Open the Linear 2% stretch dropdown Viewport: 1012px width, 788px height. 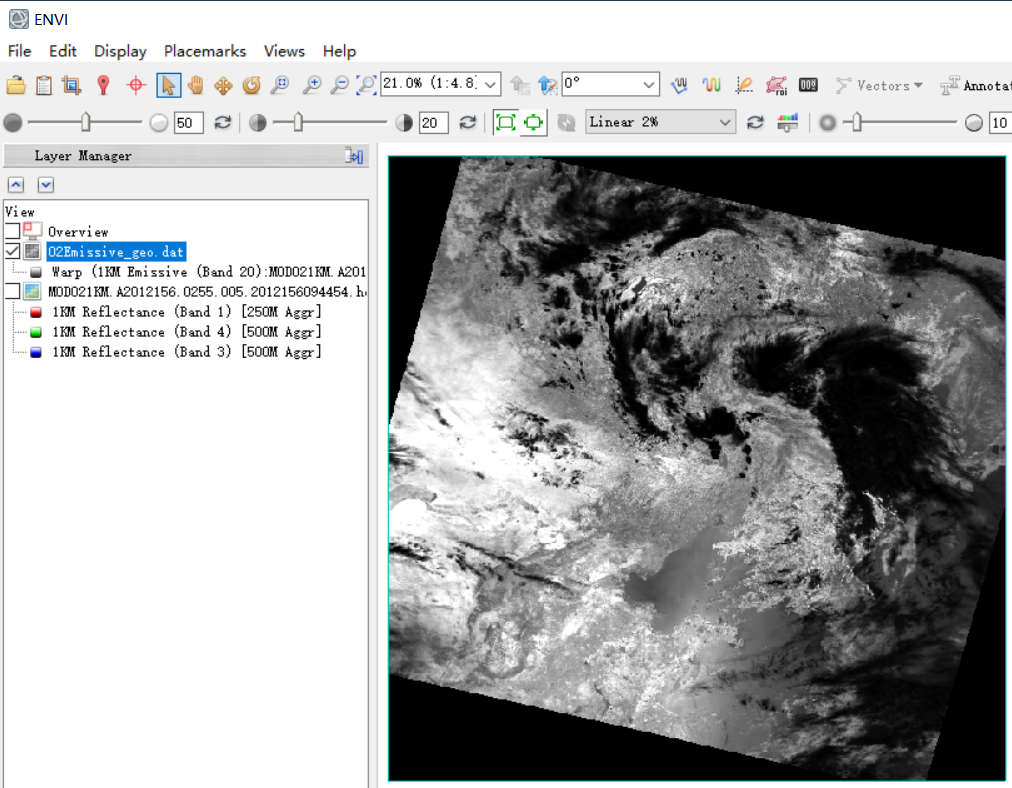point(725,123)
